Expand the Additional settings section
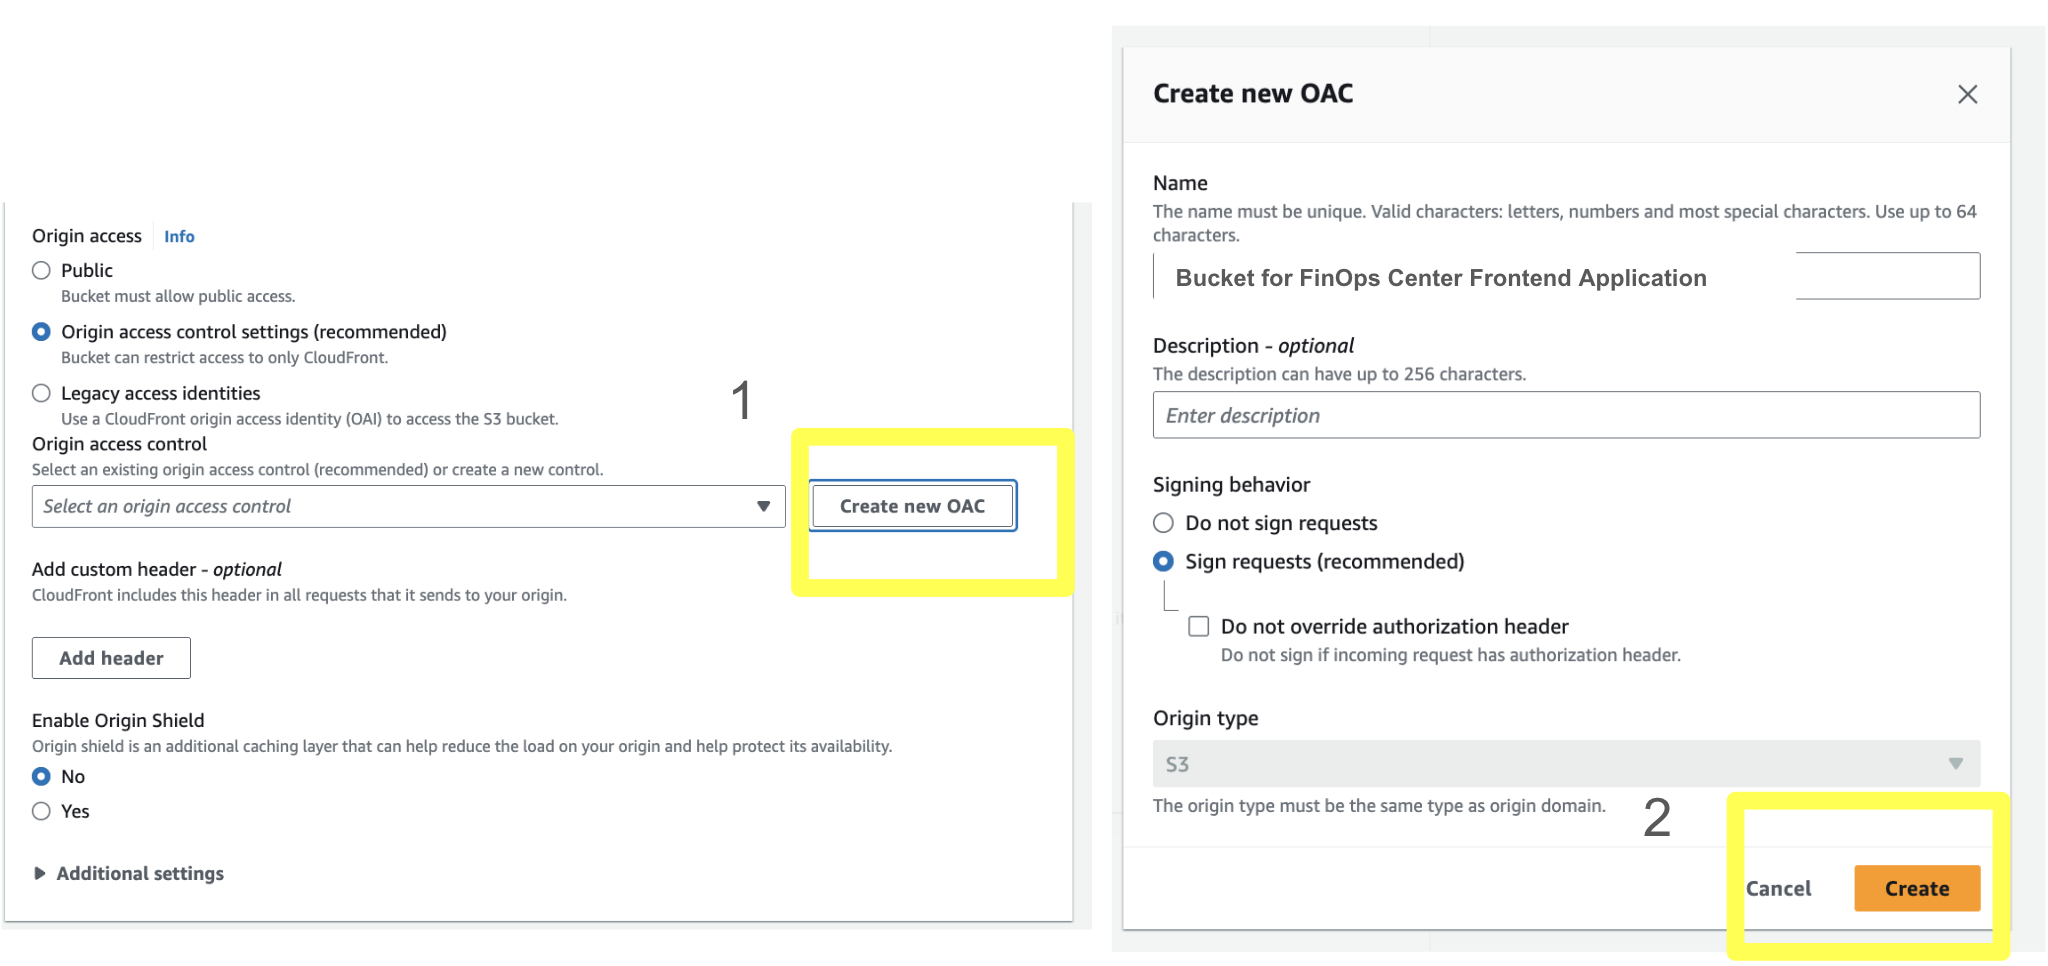The height and width of the screenshot is (966, 2048). click(x=140, y=874)
